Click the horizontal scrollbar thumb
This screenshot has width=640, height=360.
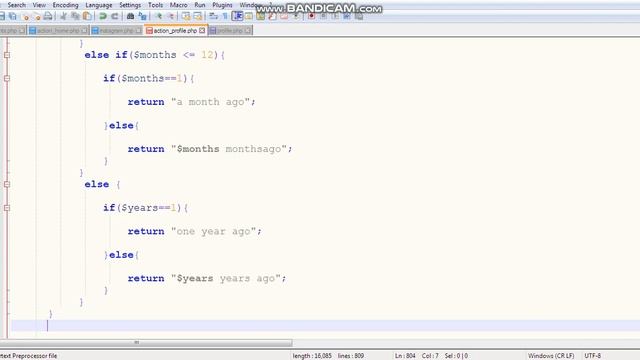pos(146,342)
